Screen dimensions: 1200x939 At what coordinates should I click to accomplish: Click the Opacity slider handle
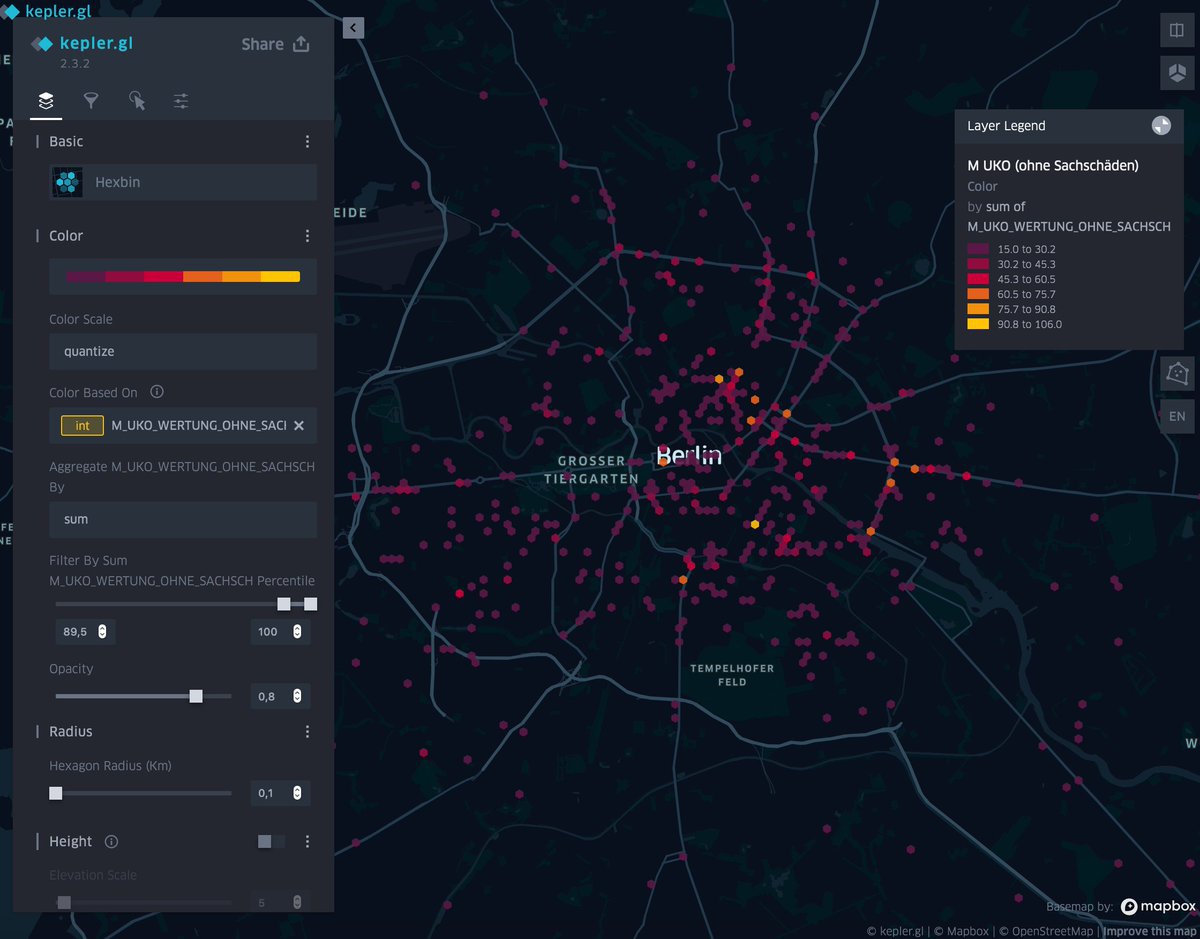pos(196,696)
